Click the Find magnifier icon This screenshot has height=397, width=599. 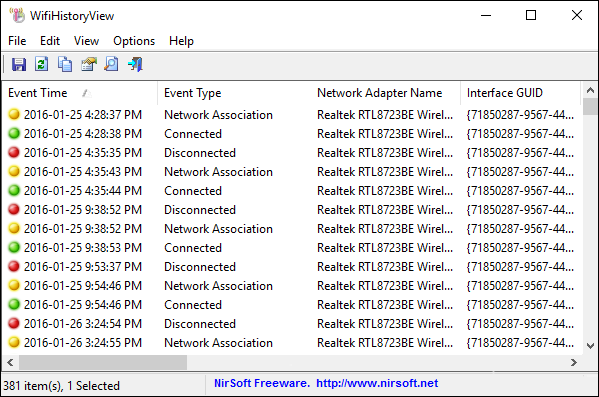pos(112,64)
